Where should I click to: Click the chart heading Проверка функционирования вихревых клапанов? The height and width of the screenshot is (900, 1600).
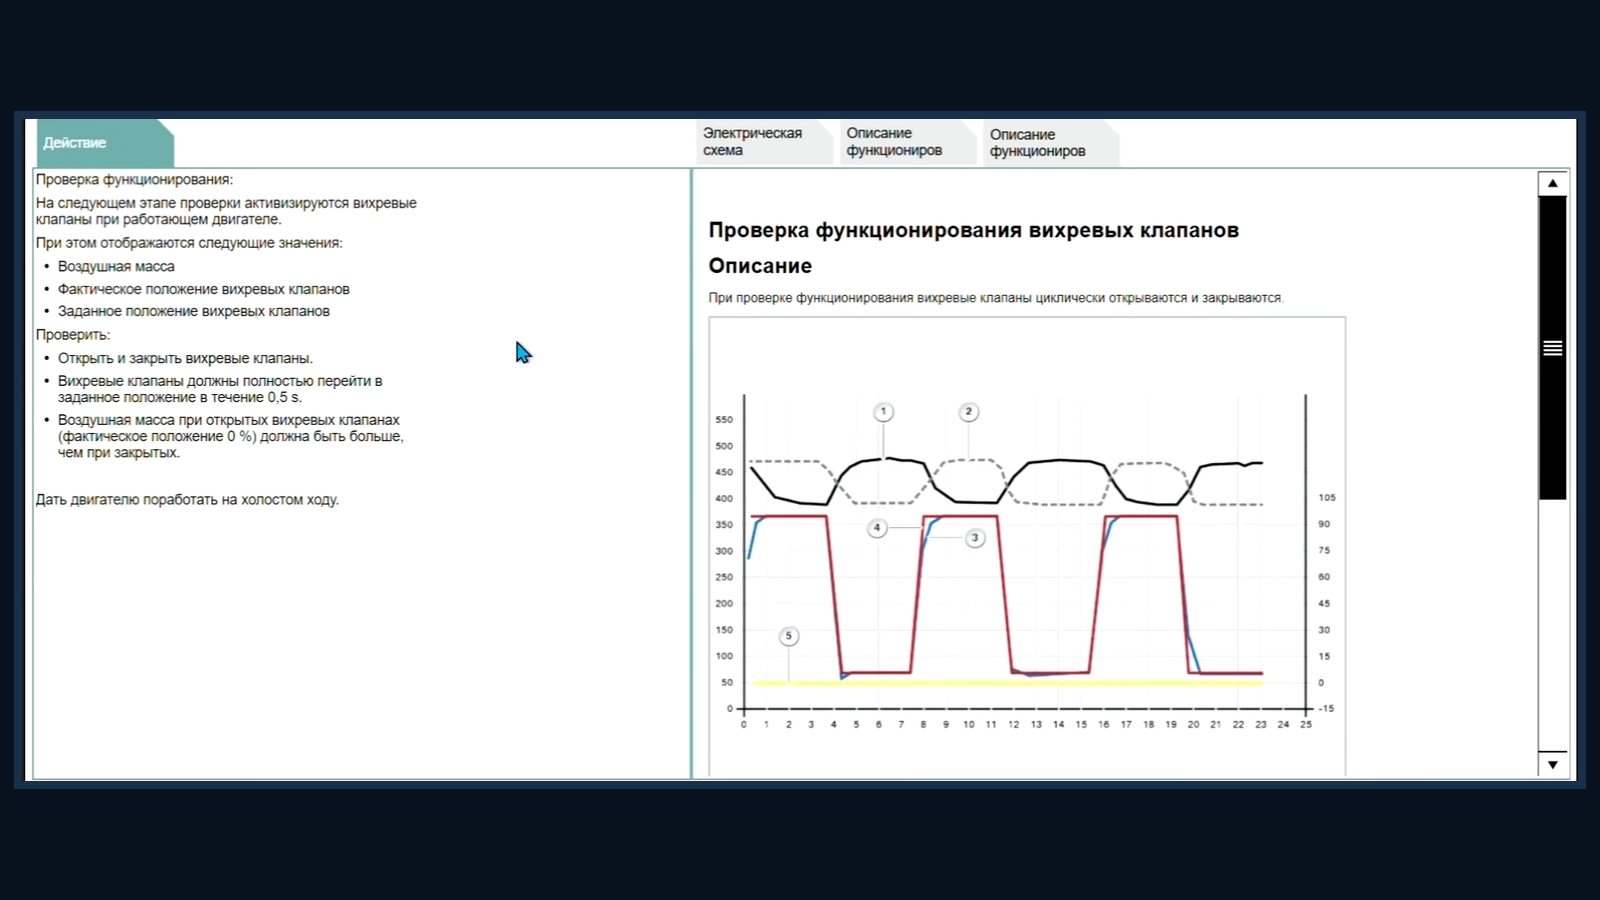coord(974,230)
